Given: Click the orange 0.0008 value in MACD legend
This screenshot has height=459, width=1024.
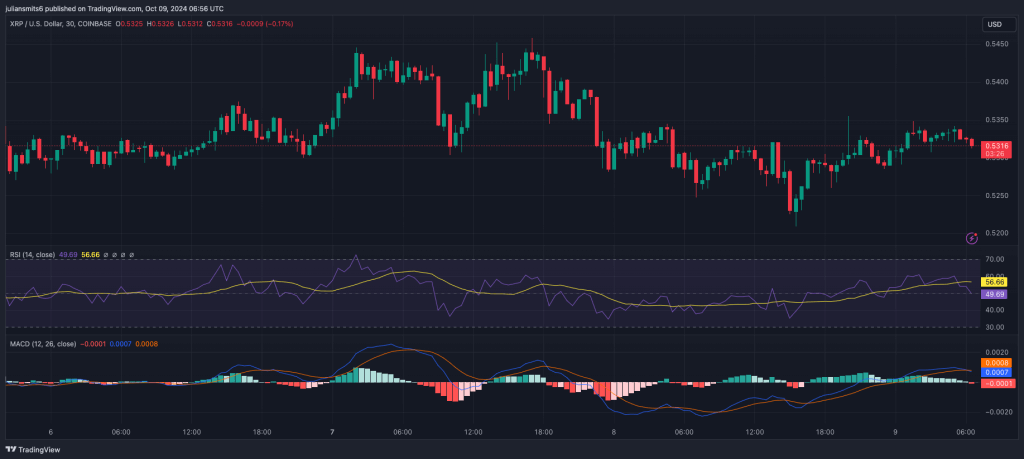Looking at the screenshot, I should pos(146,343).
